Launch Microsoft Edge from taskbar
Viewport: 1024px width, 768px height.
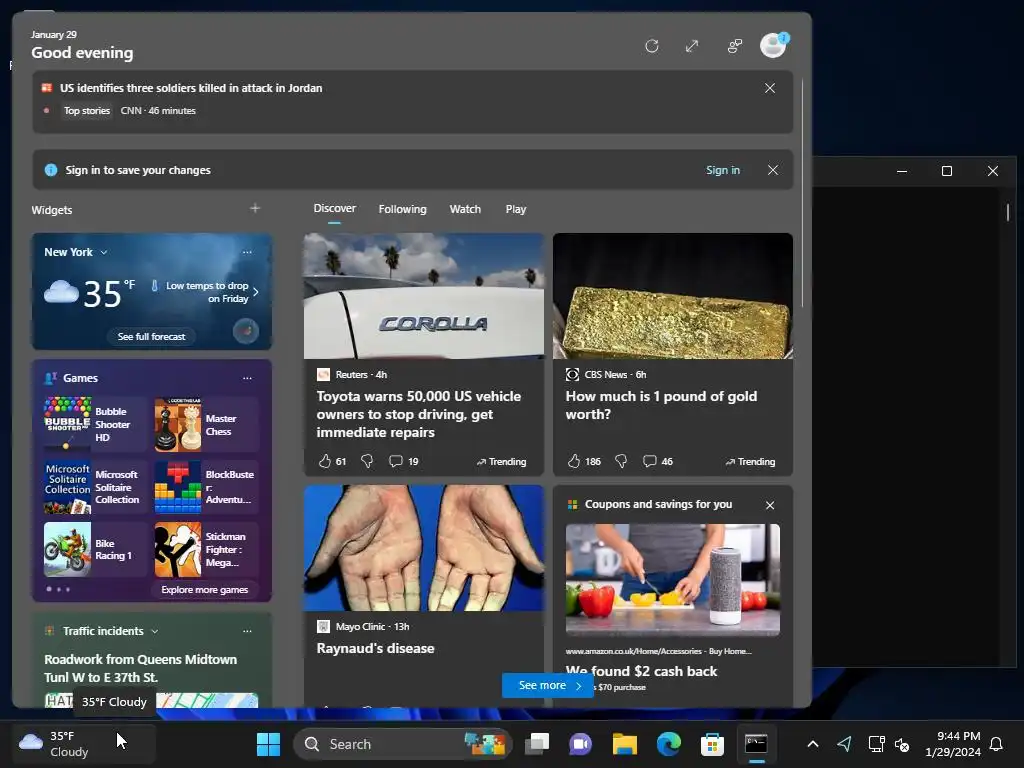pyautogui.click(x=668, y=744)
